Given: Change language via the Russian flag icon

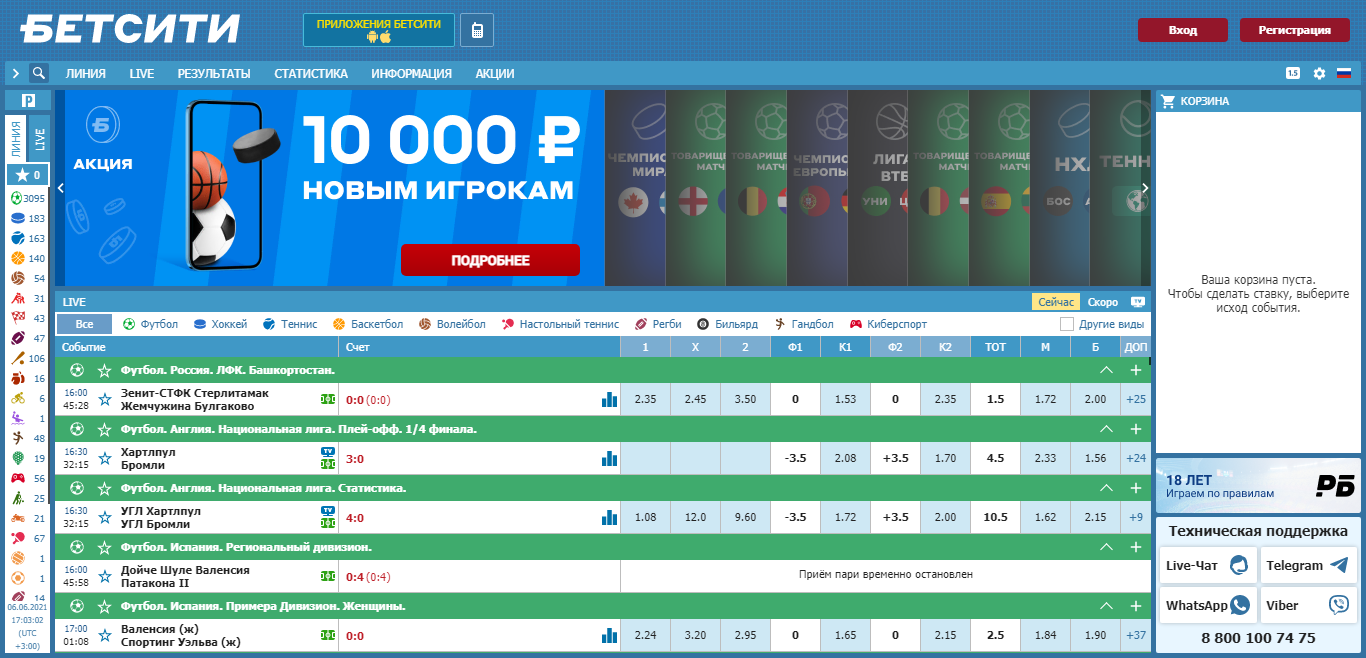Looking at the screenshot, I should 1344,73.
